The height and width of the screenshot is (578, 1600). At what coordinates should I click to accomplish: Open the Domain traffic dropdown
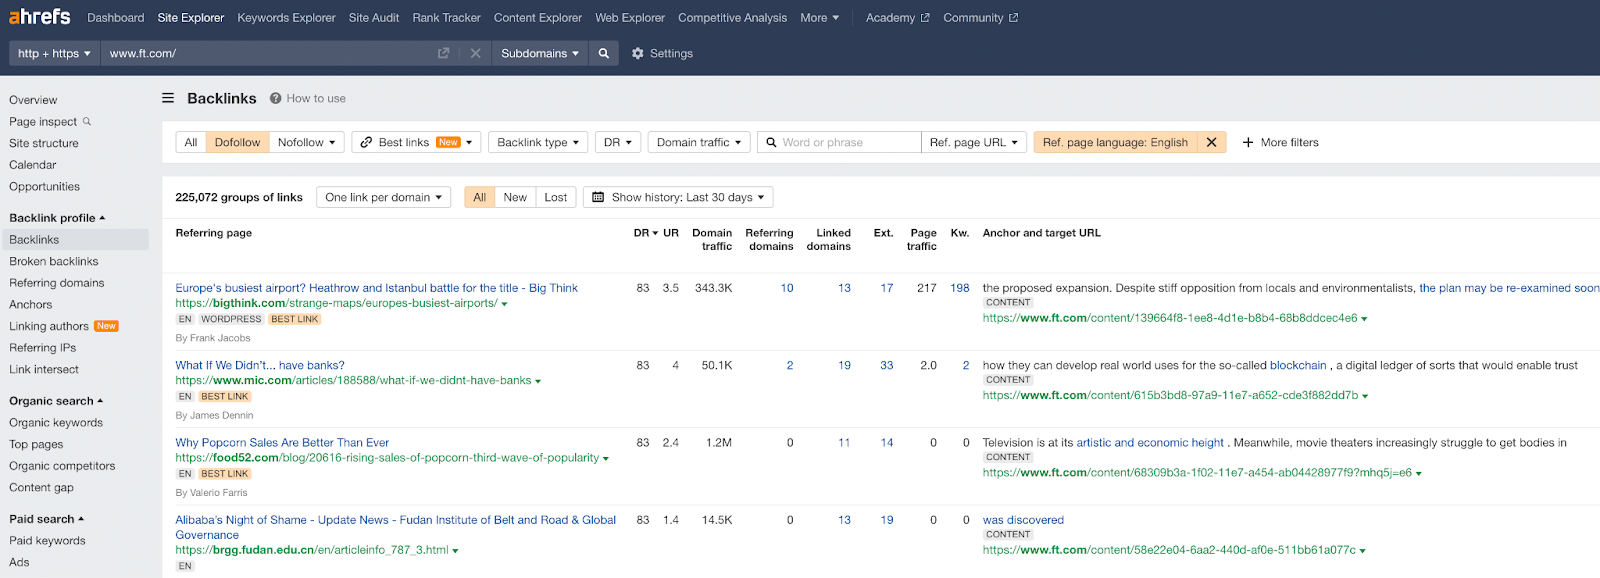(x=699, y=142)
